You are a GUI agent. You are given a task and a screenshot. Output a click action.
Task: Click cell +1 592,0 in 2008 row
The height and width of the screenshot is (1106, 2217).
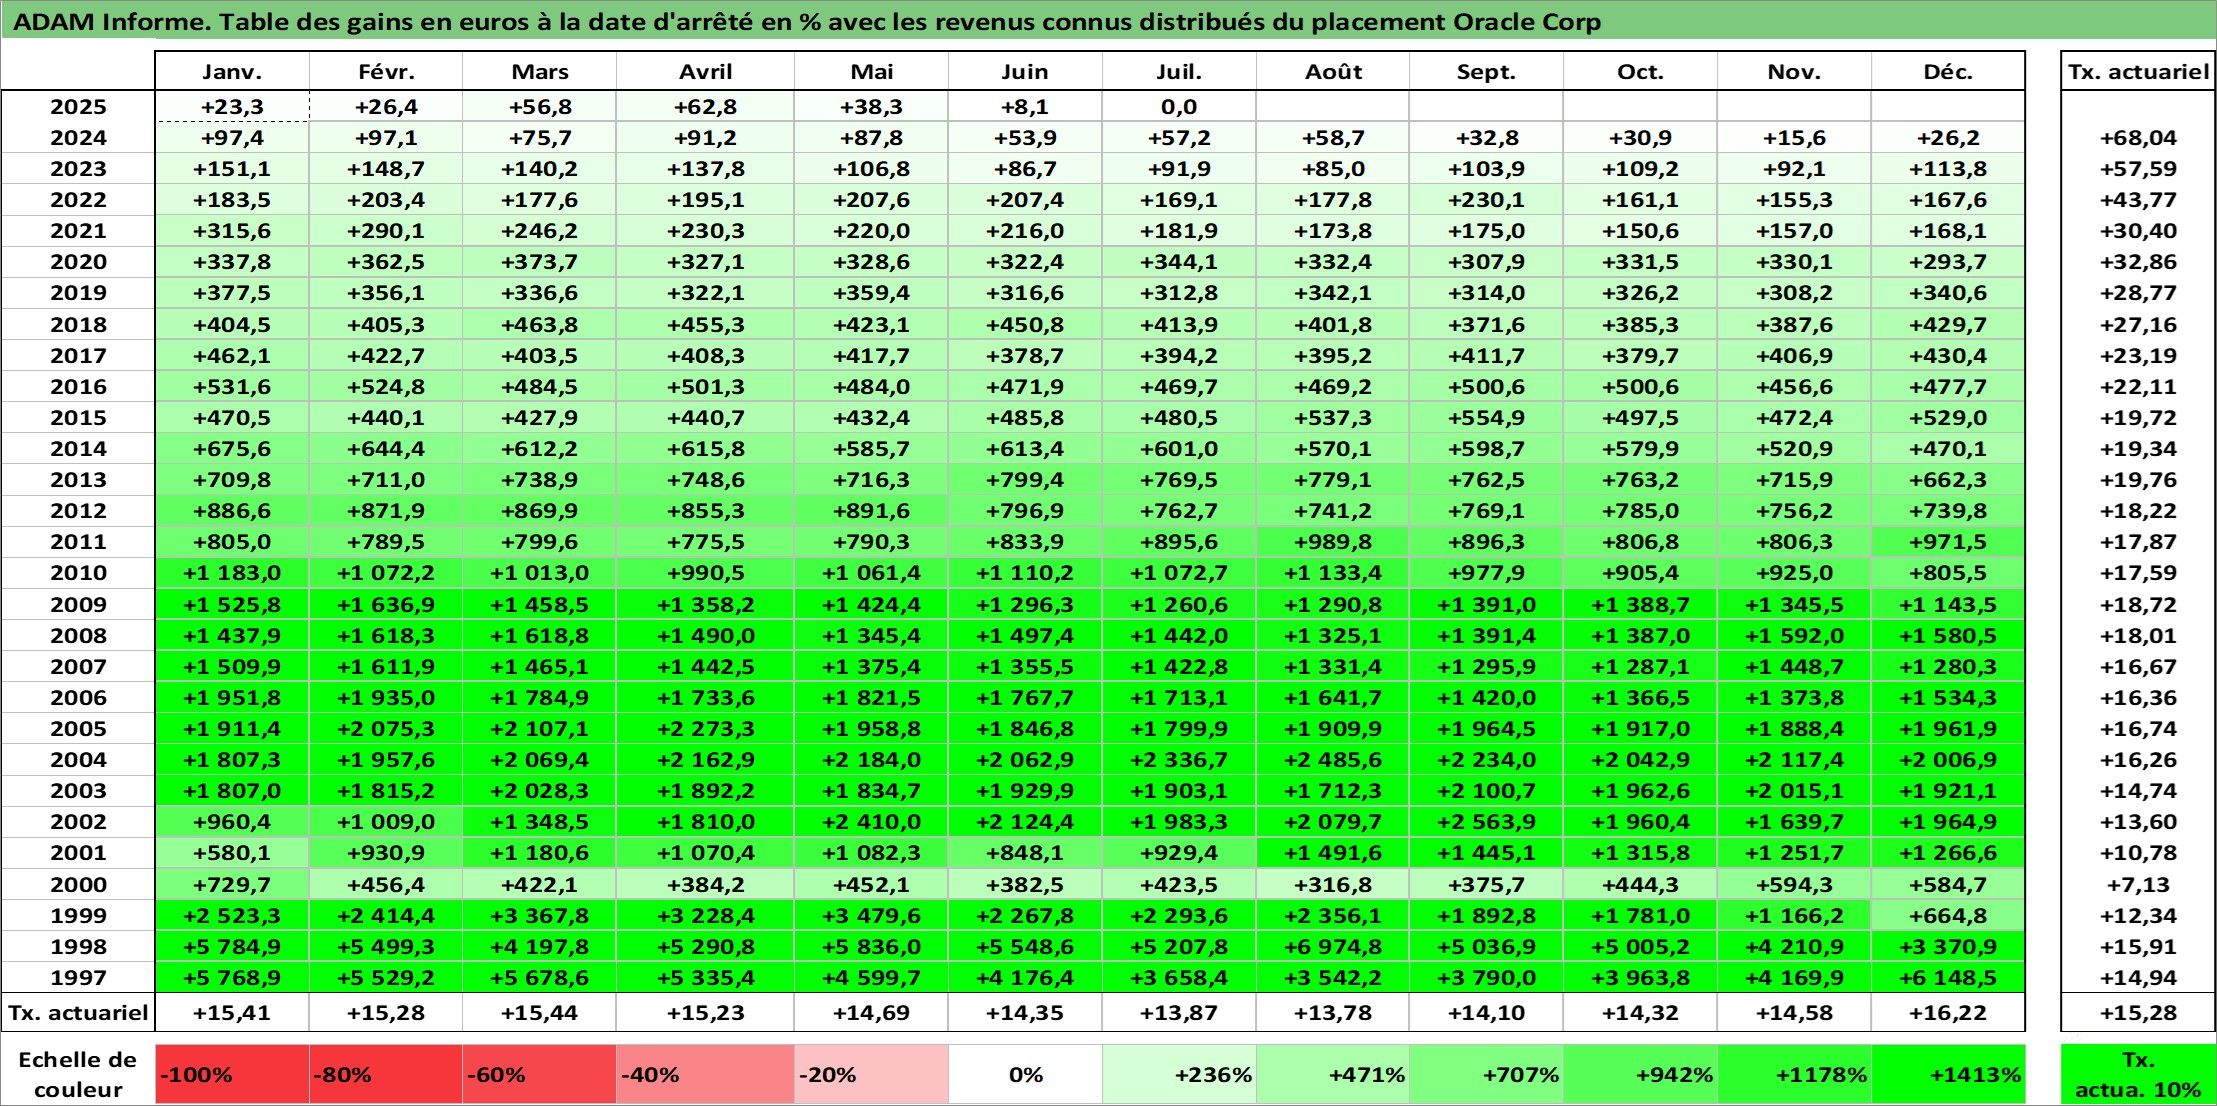pos(1794,636)
